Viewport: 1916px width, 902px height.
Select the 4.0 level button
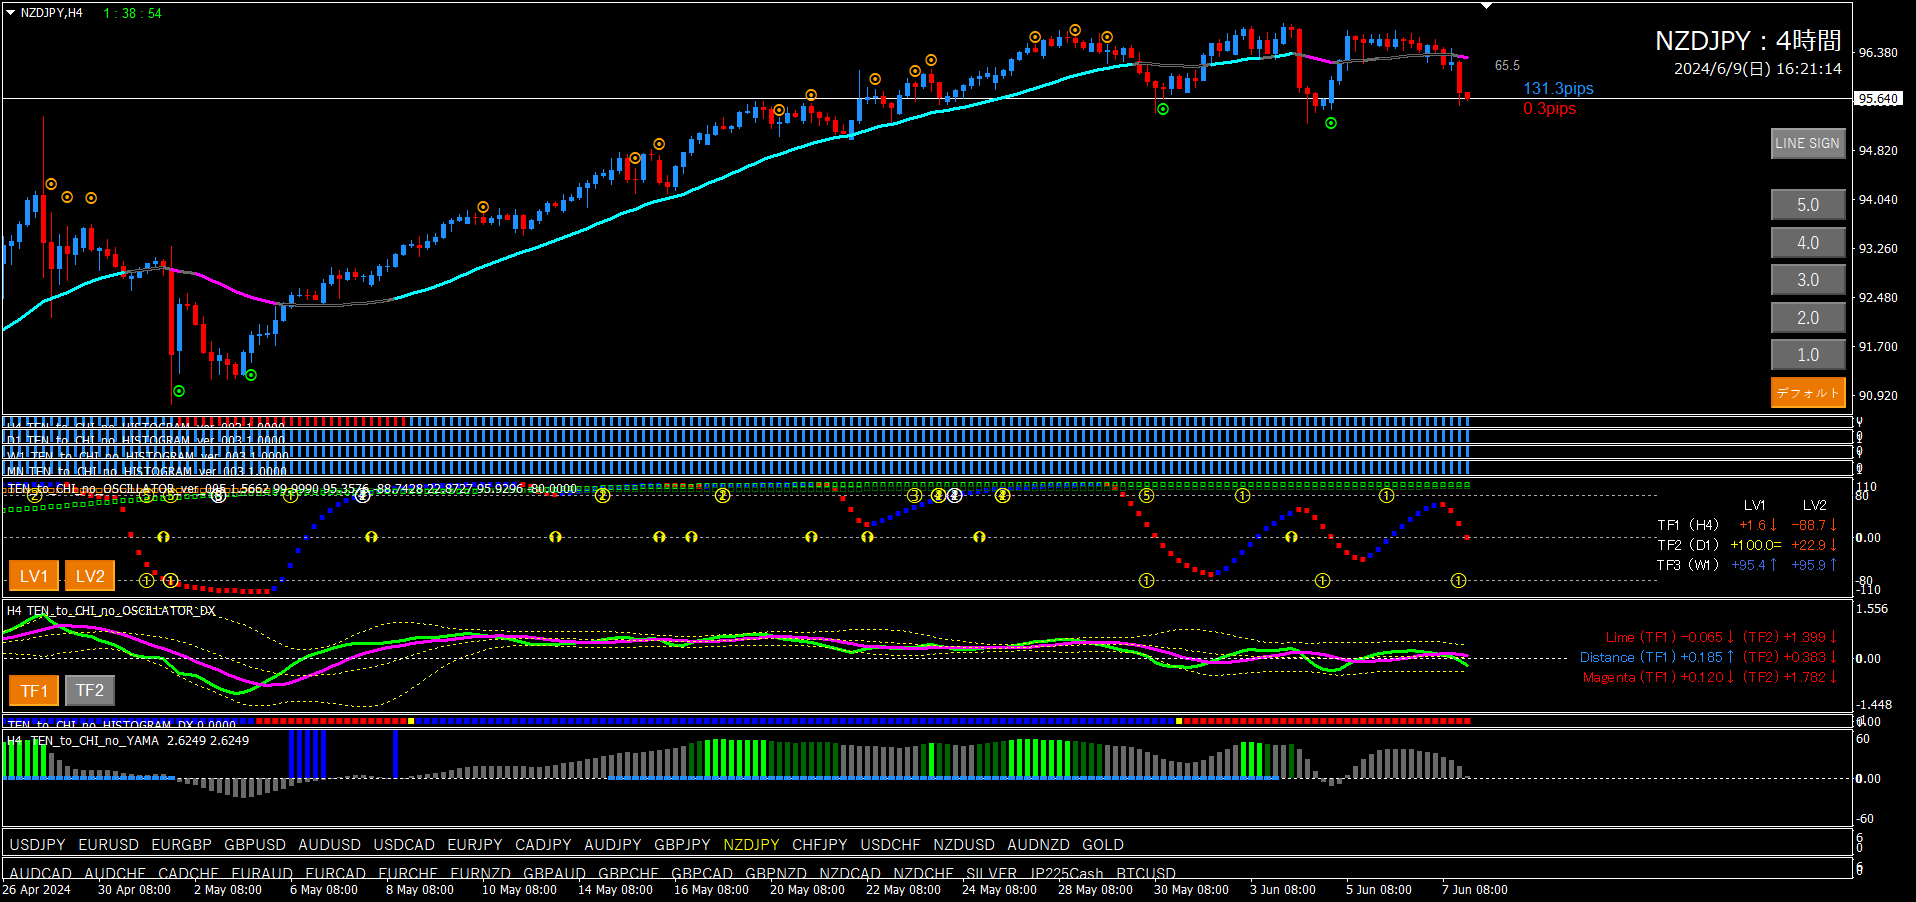pos(1808,243)
